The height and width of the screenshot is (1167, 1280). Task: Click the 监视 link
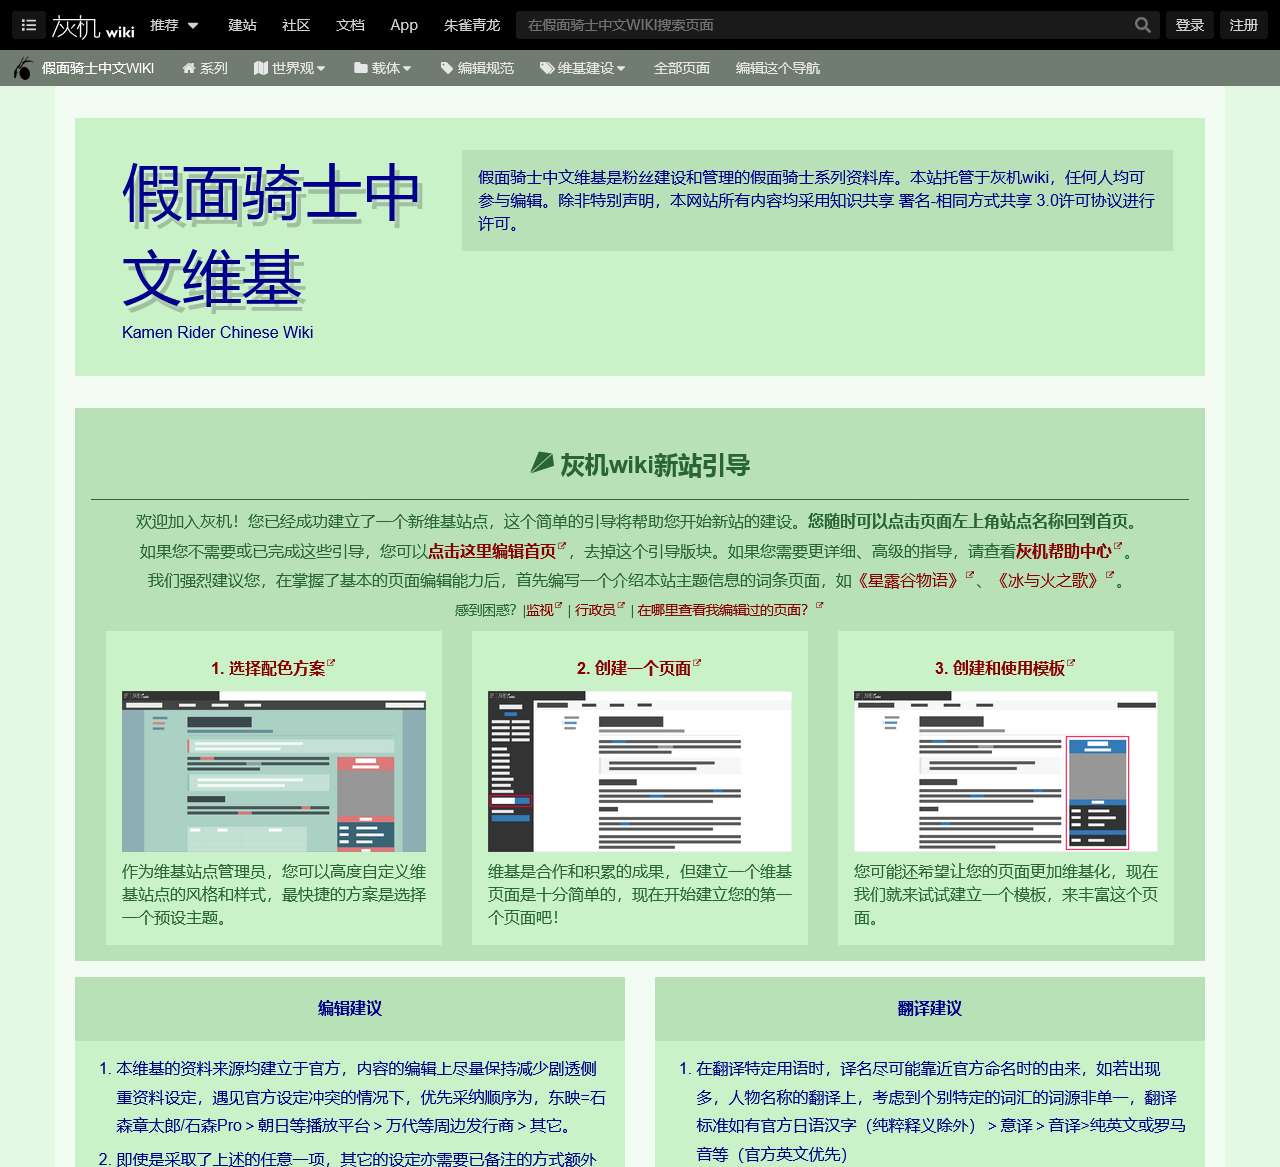pyautogui.click(x=540, y=610)
